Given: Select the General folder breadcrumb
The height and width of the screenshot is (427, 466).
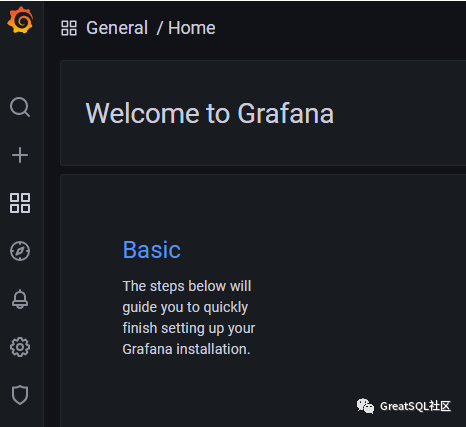Looking at the screenshot, I should tap(117, 28).
